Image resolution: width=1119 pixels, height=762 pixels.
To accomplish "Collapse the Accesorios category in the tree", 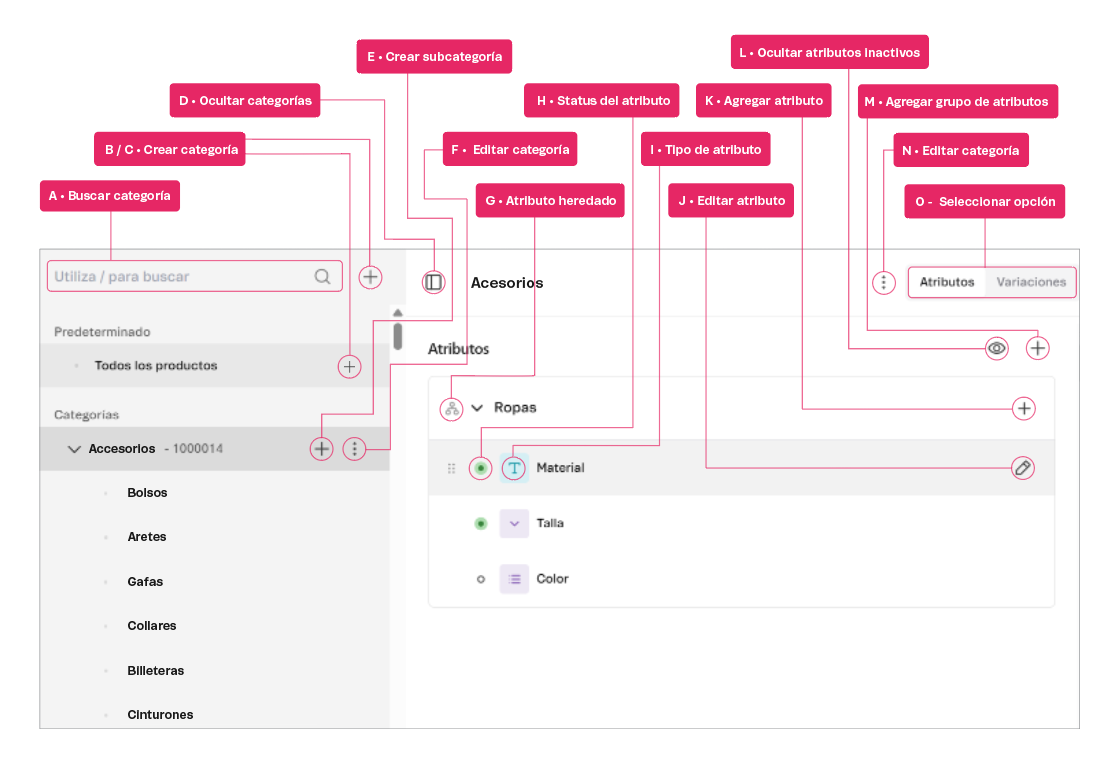I will 74,449.
